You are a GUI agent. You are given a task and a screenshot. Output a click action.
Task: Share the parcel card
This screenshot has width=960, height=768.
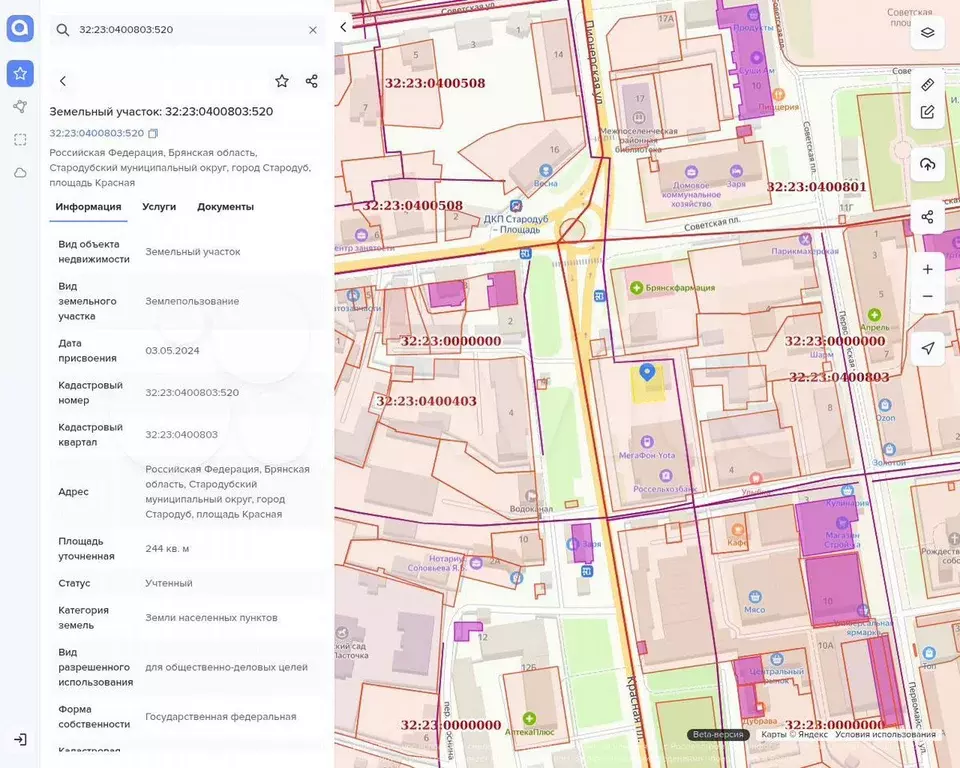[312, 81]
